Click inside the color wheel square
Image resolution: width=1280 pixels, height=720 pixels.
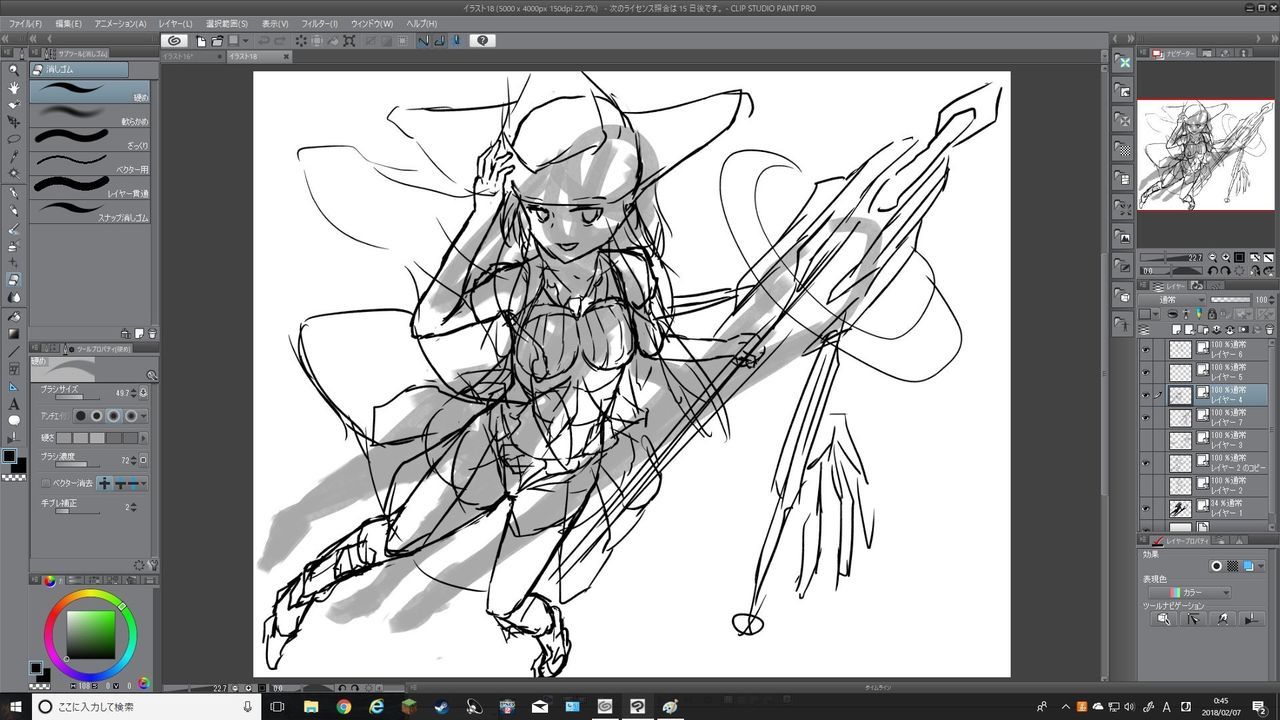[x=91, y=633]
